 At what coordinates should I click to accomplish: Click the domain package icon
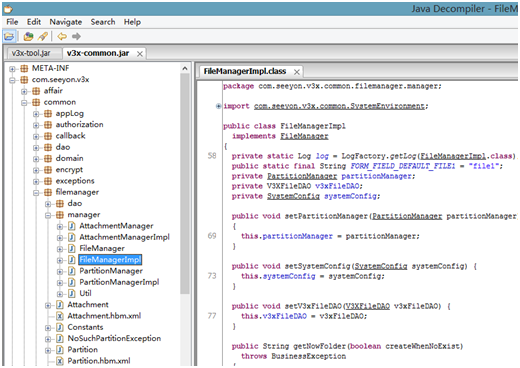[x=48, y=159]
